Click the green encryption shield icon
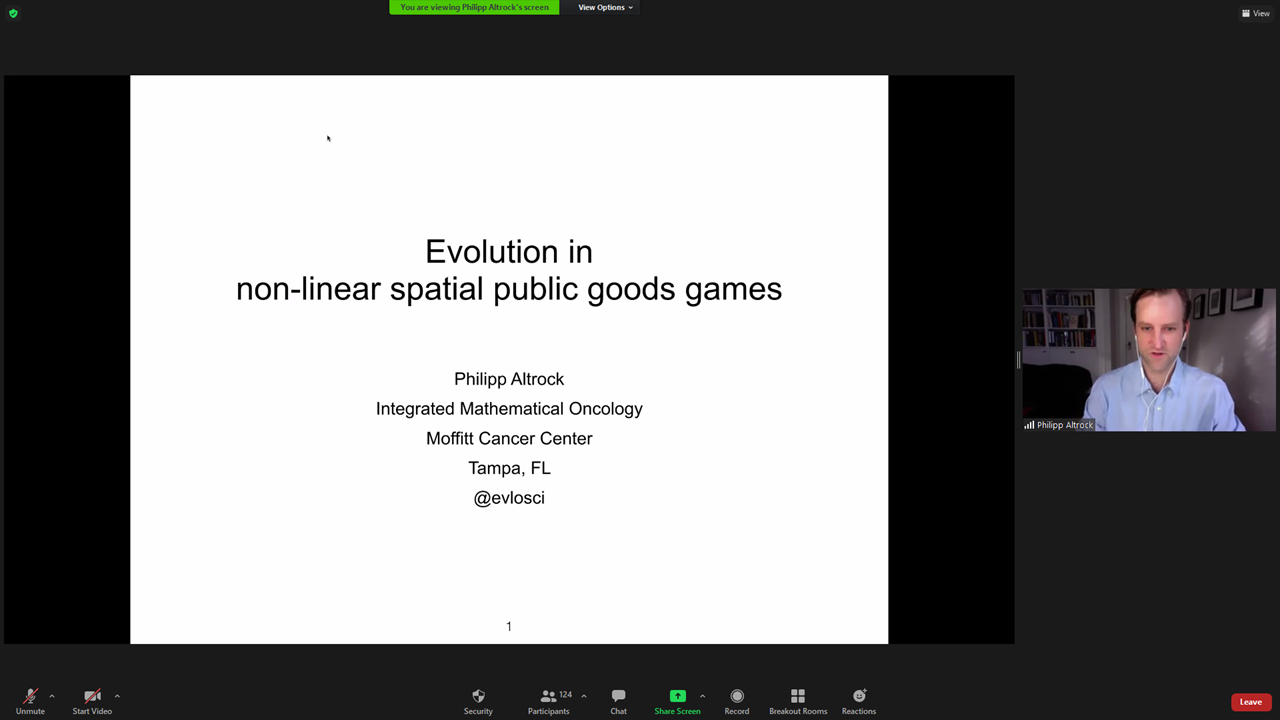Image resolution: width=1280 pixels, height=720 pixels. [13, 13]
